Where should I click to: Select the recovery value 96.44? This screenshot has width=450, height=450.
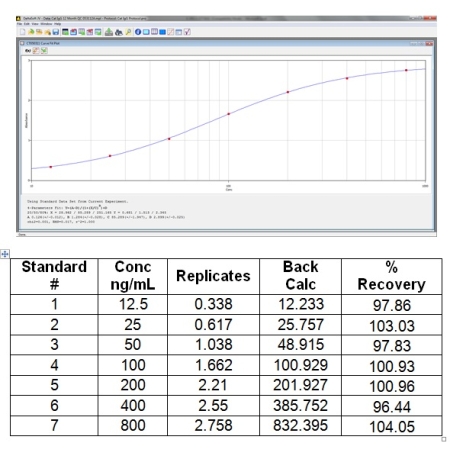[392, 407]
